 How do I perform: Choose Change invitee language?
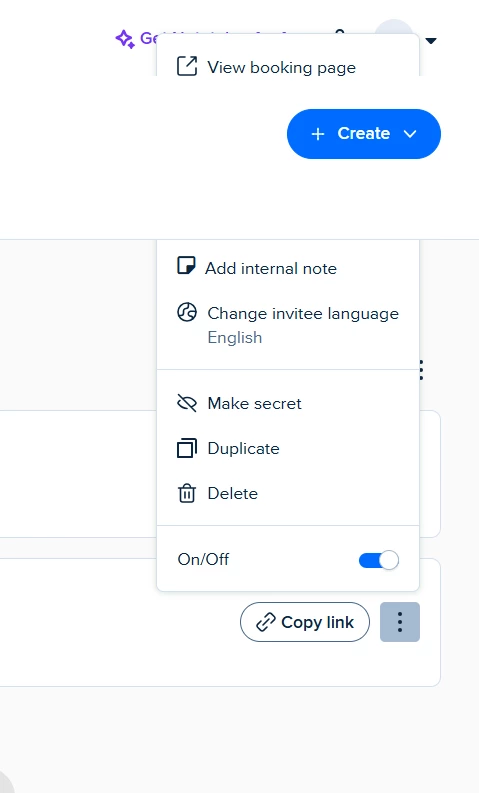288,325
